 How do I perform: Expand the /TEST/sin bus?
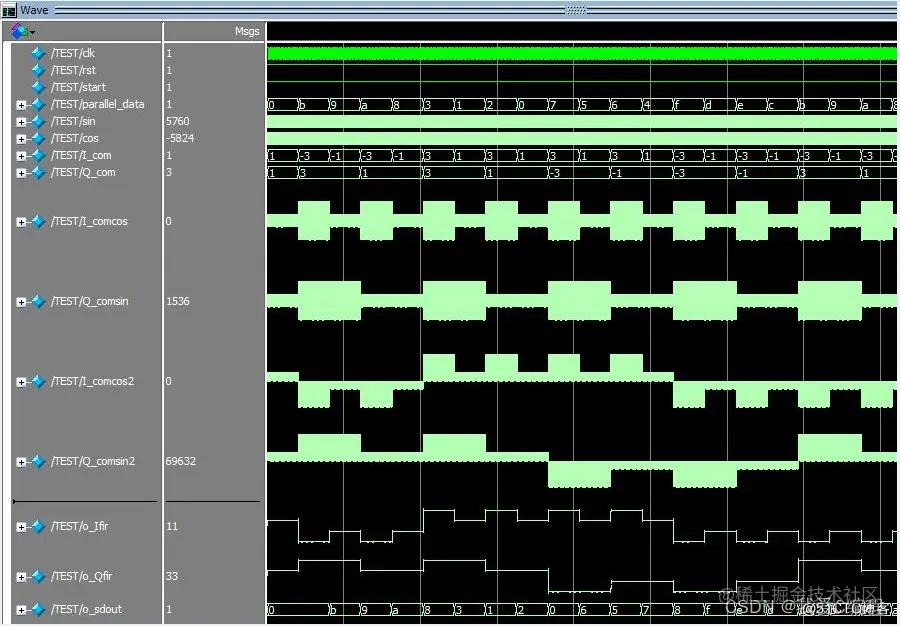click(x=21, y=122)
